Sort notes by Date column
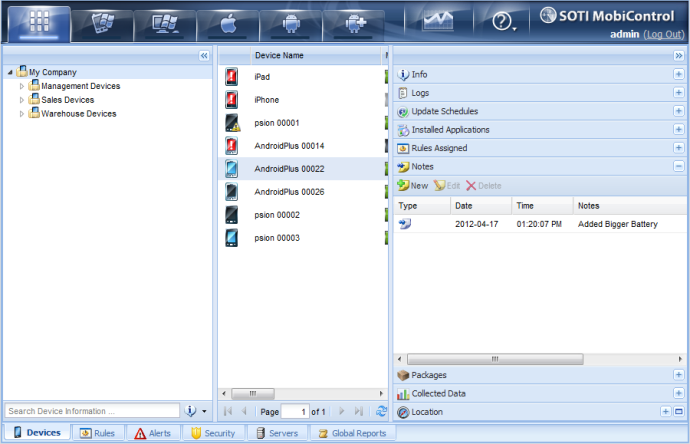690x444 pixels. [x=481, y=205]
